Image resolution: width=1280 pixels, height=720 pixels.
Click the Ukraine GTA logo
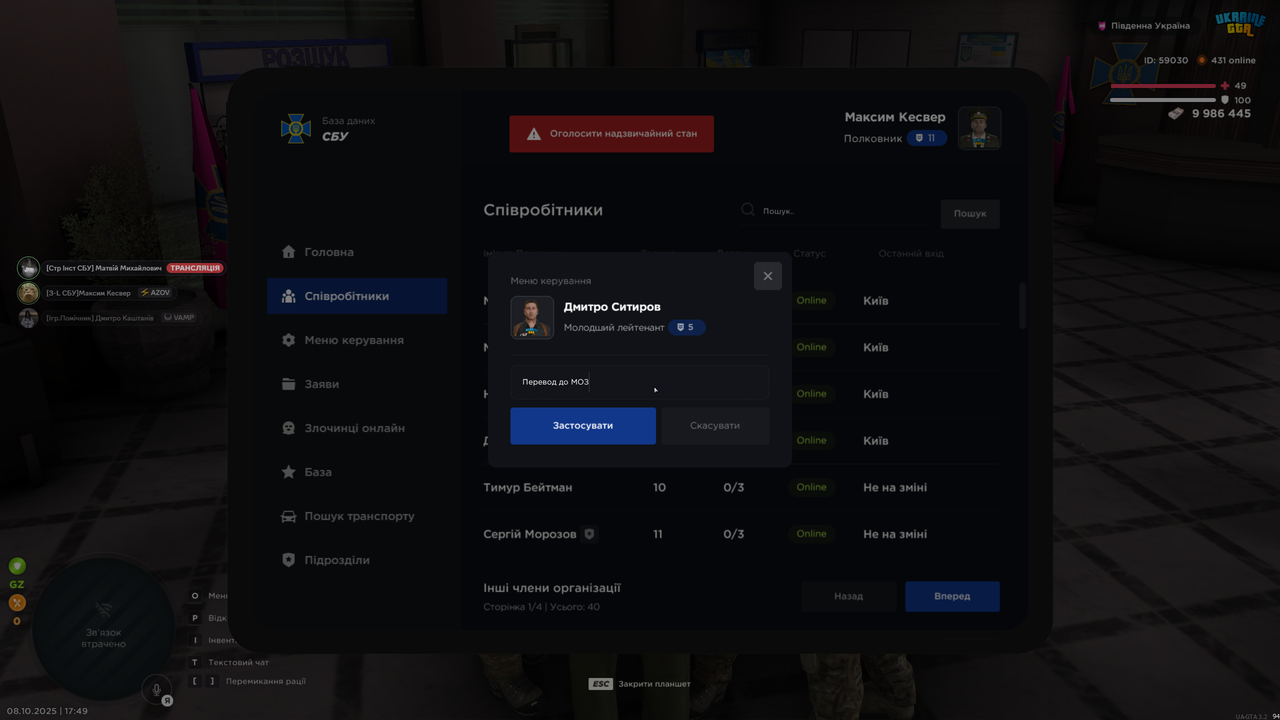point(1240,24)
